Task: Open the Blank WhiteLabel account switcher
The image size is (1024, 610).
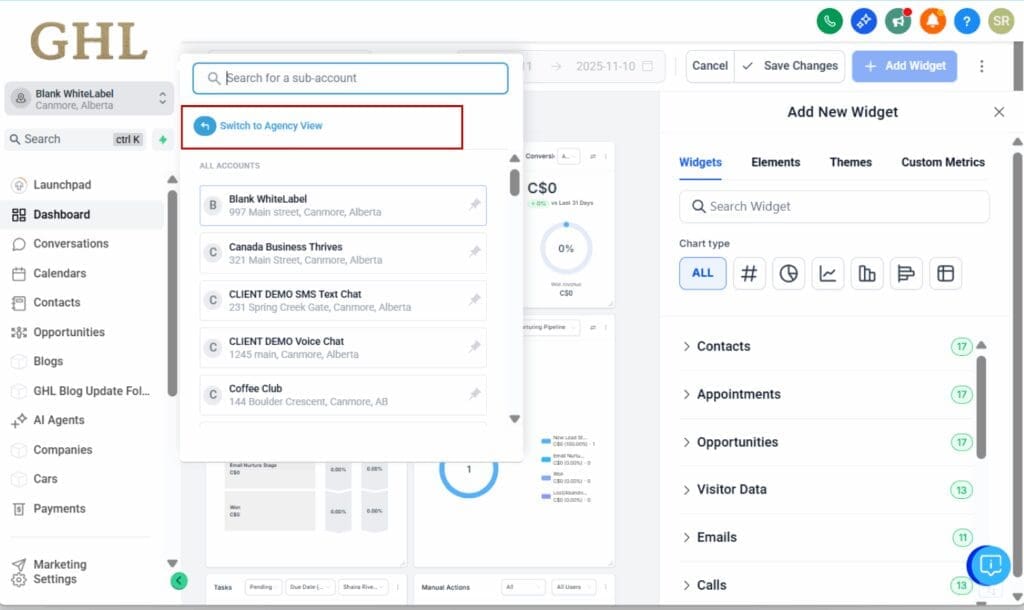Action: pyautogui.click(x=89, y=99)
